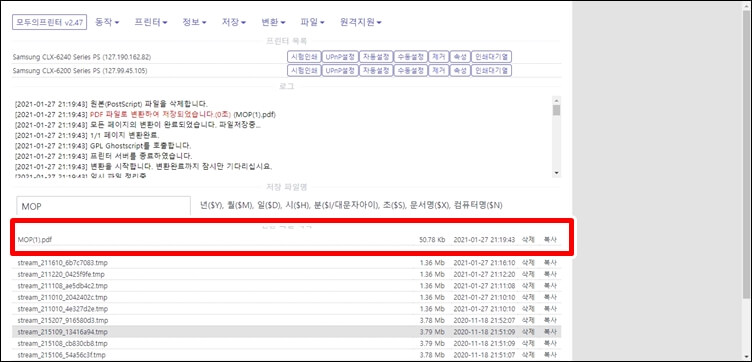Click file stream_215207_916580d3.tmp
This screenshot has height=362, width=752.
(x=63, y=320)
